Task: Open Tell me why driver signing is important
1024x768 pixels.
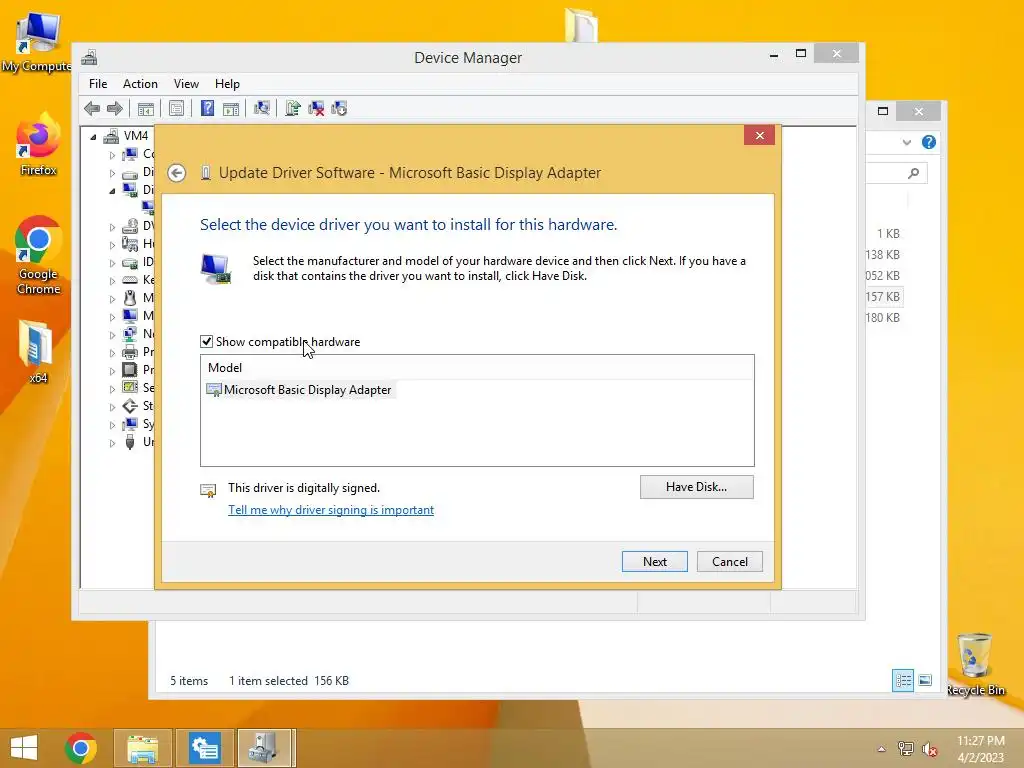Action: pyautogui.click(x=330, y=510)
